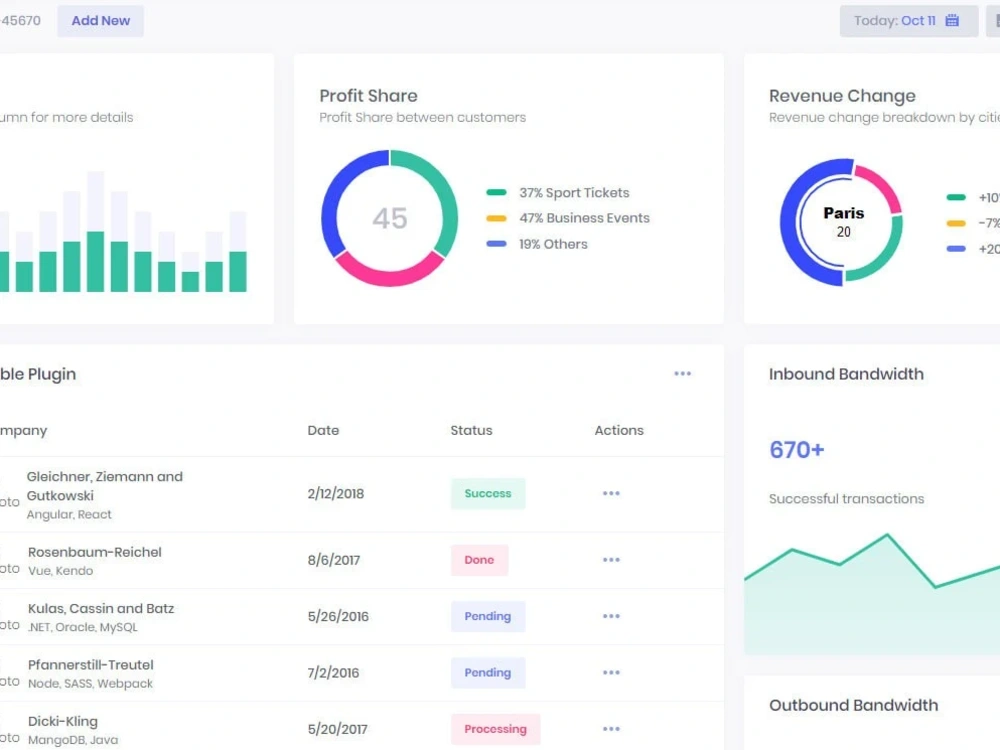Click the Profit Share donut chart center
1000x750 pixels.
pyautogui.click(x=390, y=219)
